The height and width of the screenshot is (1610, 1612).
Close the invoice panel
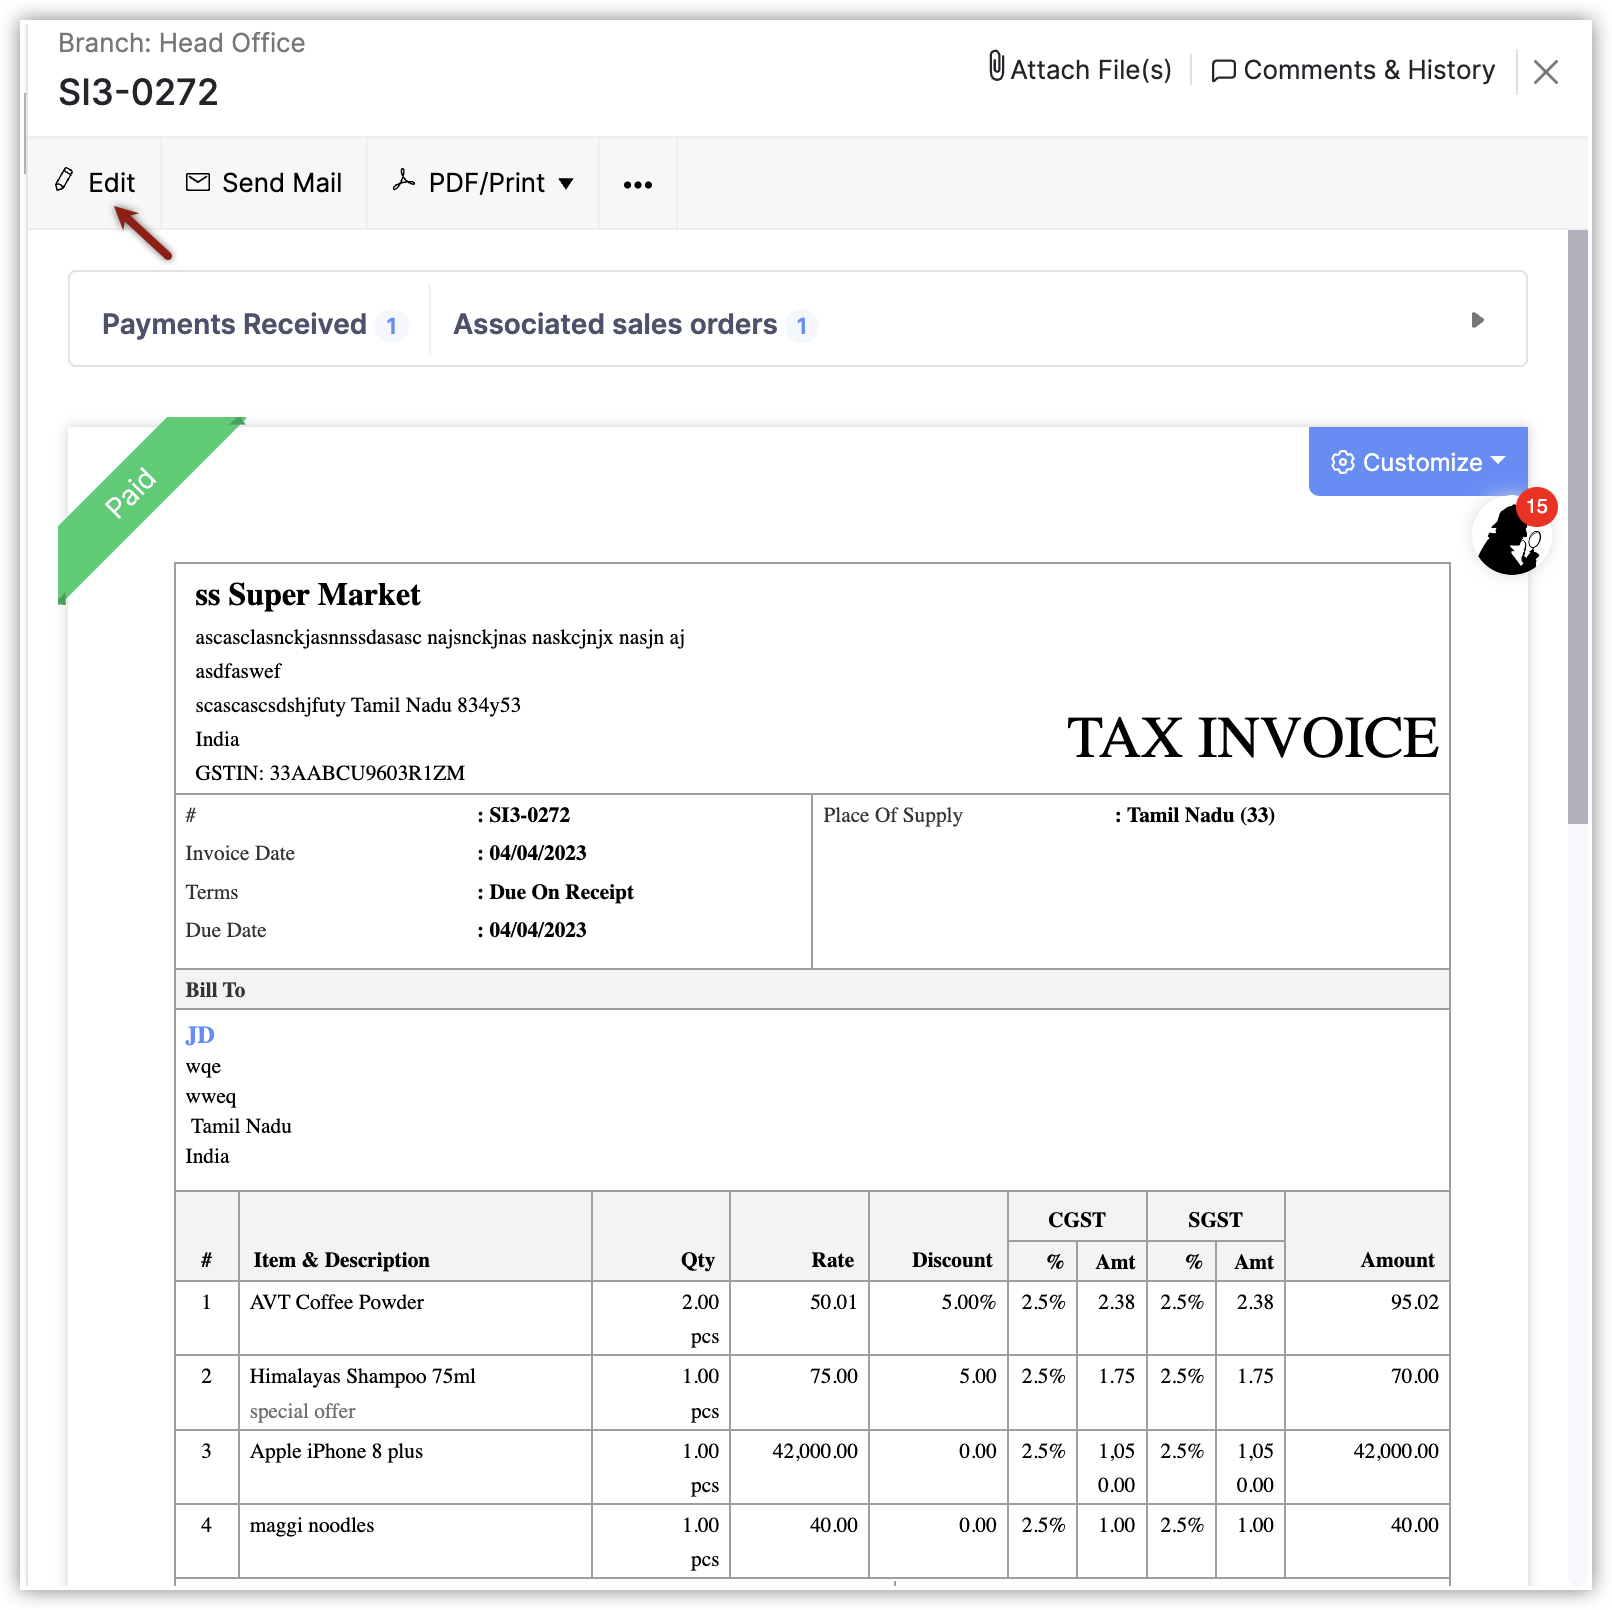1546,72
